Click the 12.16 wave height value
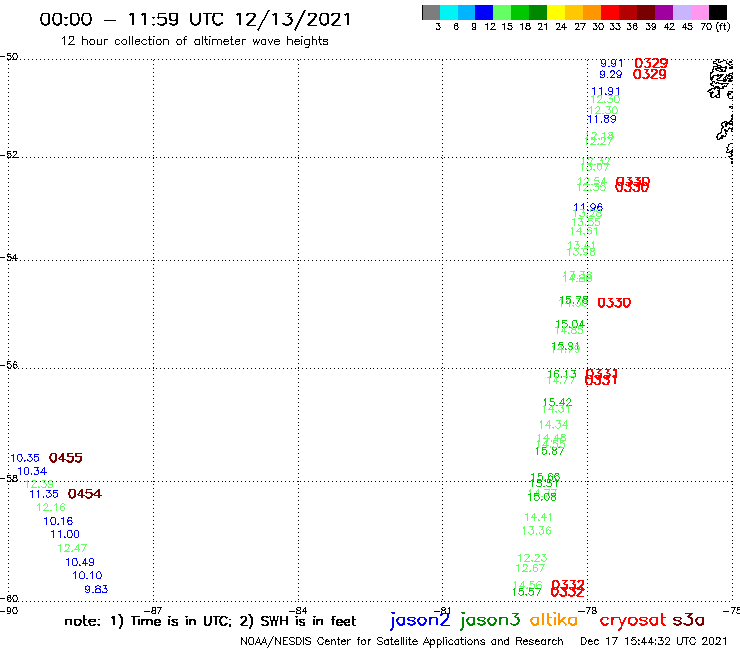740x650 pixels. pos(51,507)
